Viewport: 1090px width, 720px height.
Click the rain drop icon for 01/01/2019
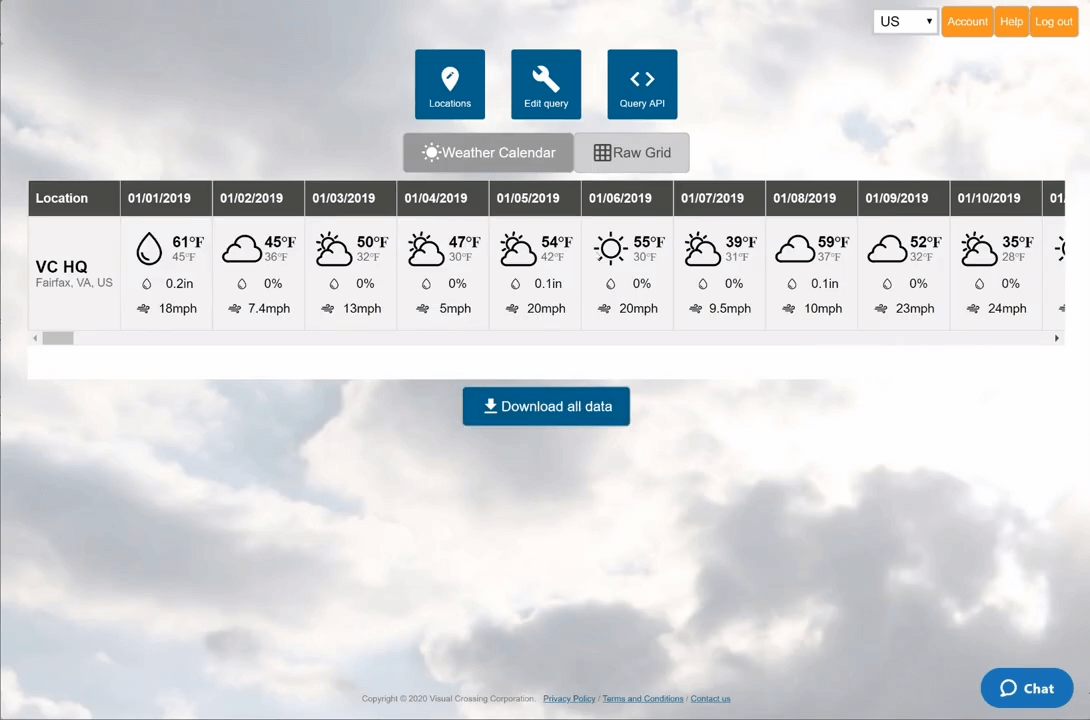149,248
